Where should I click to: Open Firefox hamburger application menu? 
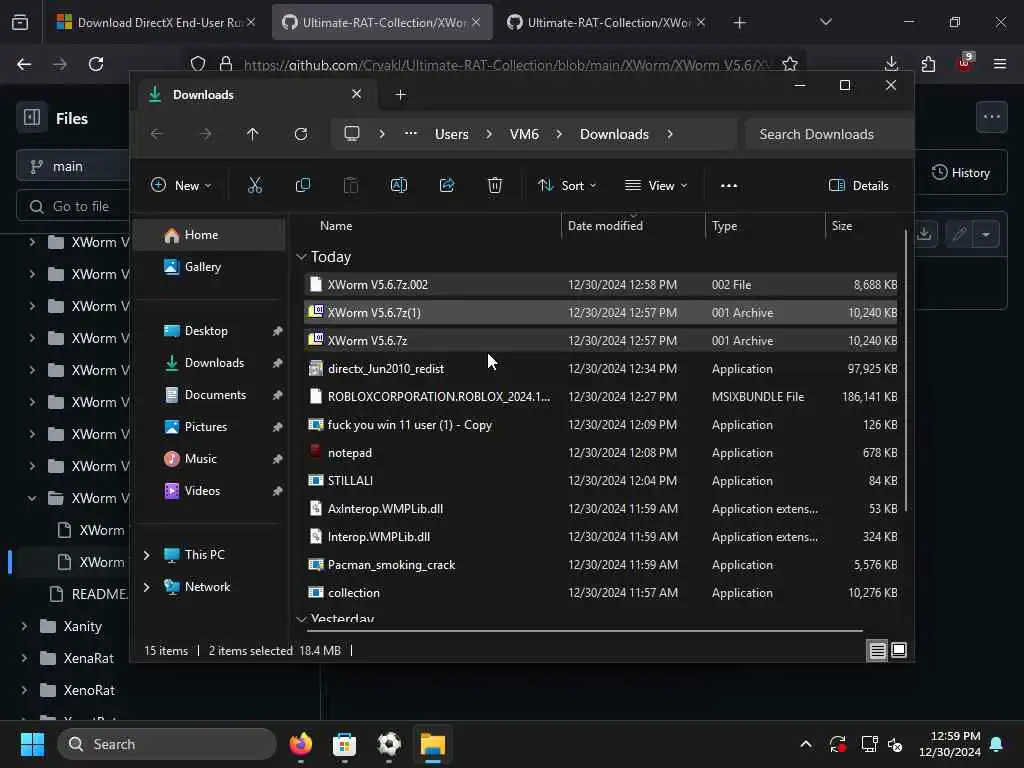coord(1000,64)
